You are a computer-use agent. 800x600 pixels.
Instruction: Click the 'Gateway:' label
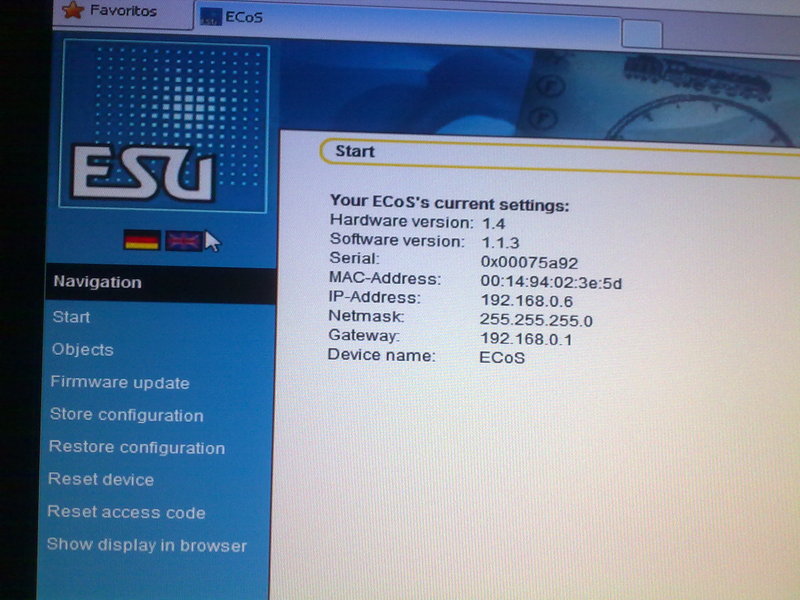point(364,335)
